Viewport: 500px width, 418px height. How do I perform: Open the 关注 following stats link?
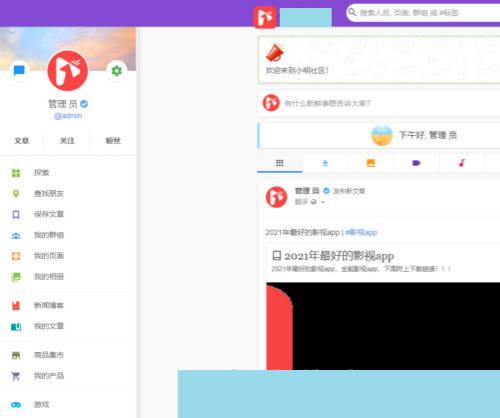(x=67, y=141)
